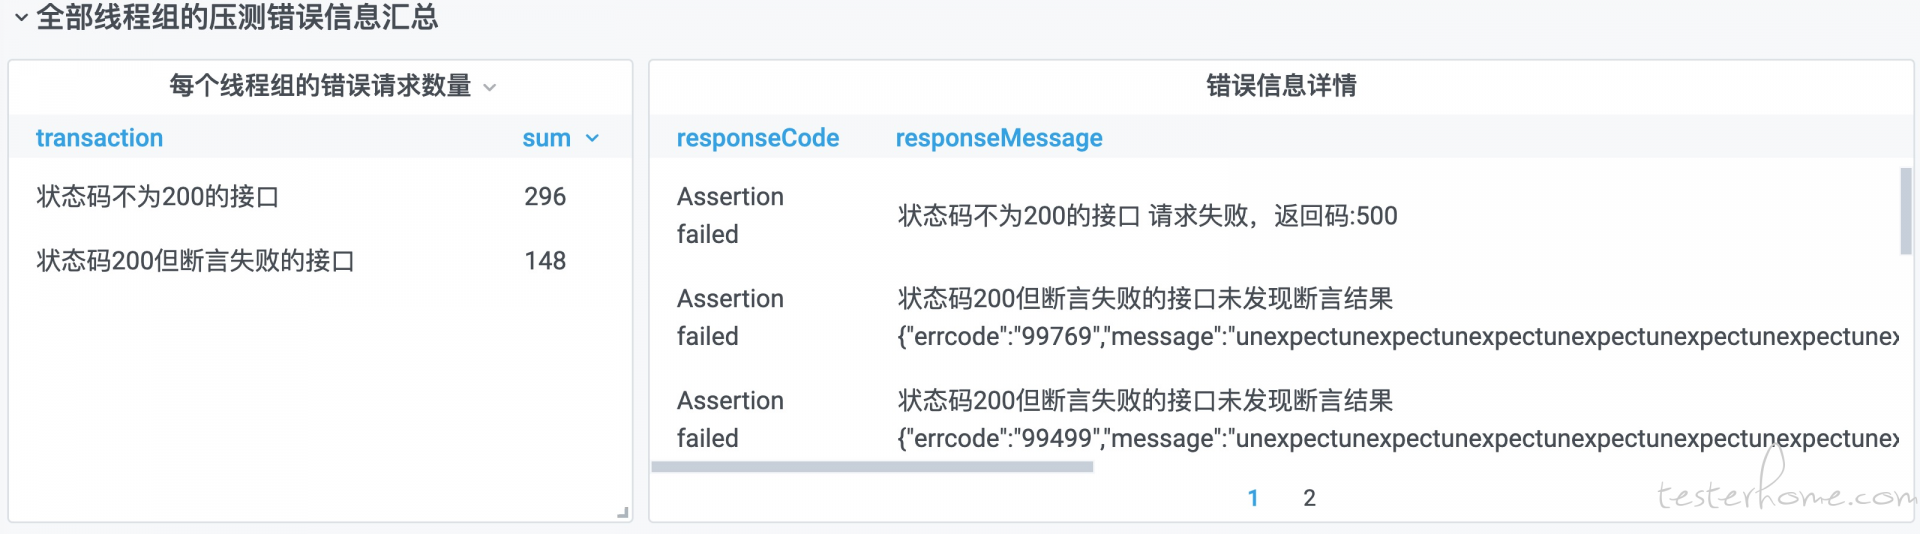Click the 296 sum value cell

(x=545, y=197)
